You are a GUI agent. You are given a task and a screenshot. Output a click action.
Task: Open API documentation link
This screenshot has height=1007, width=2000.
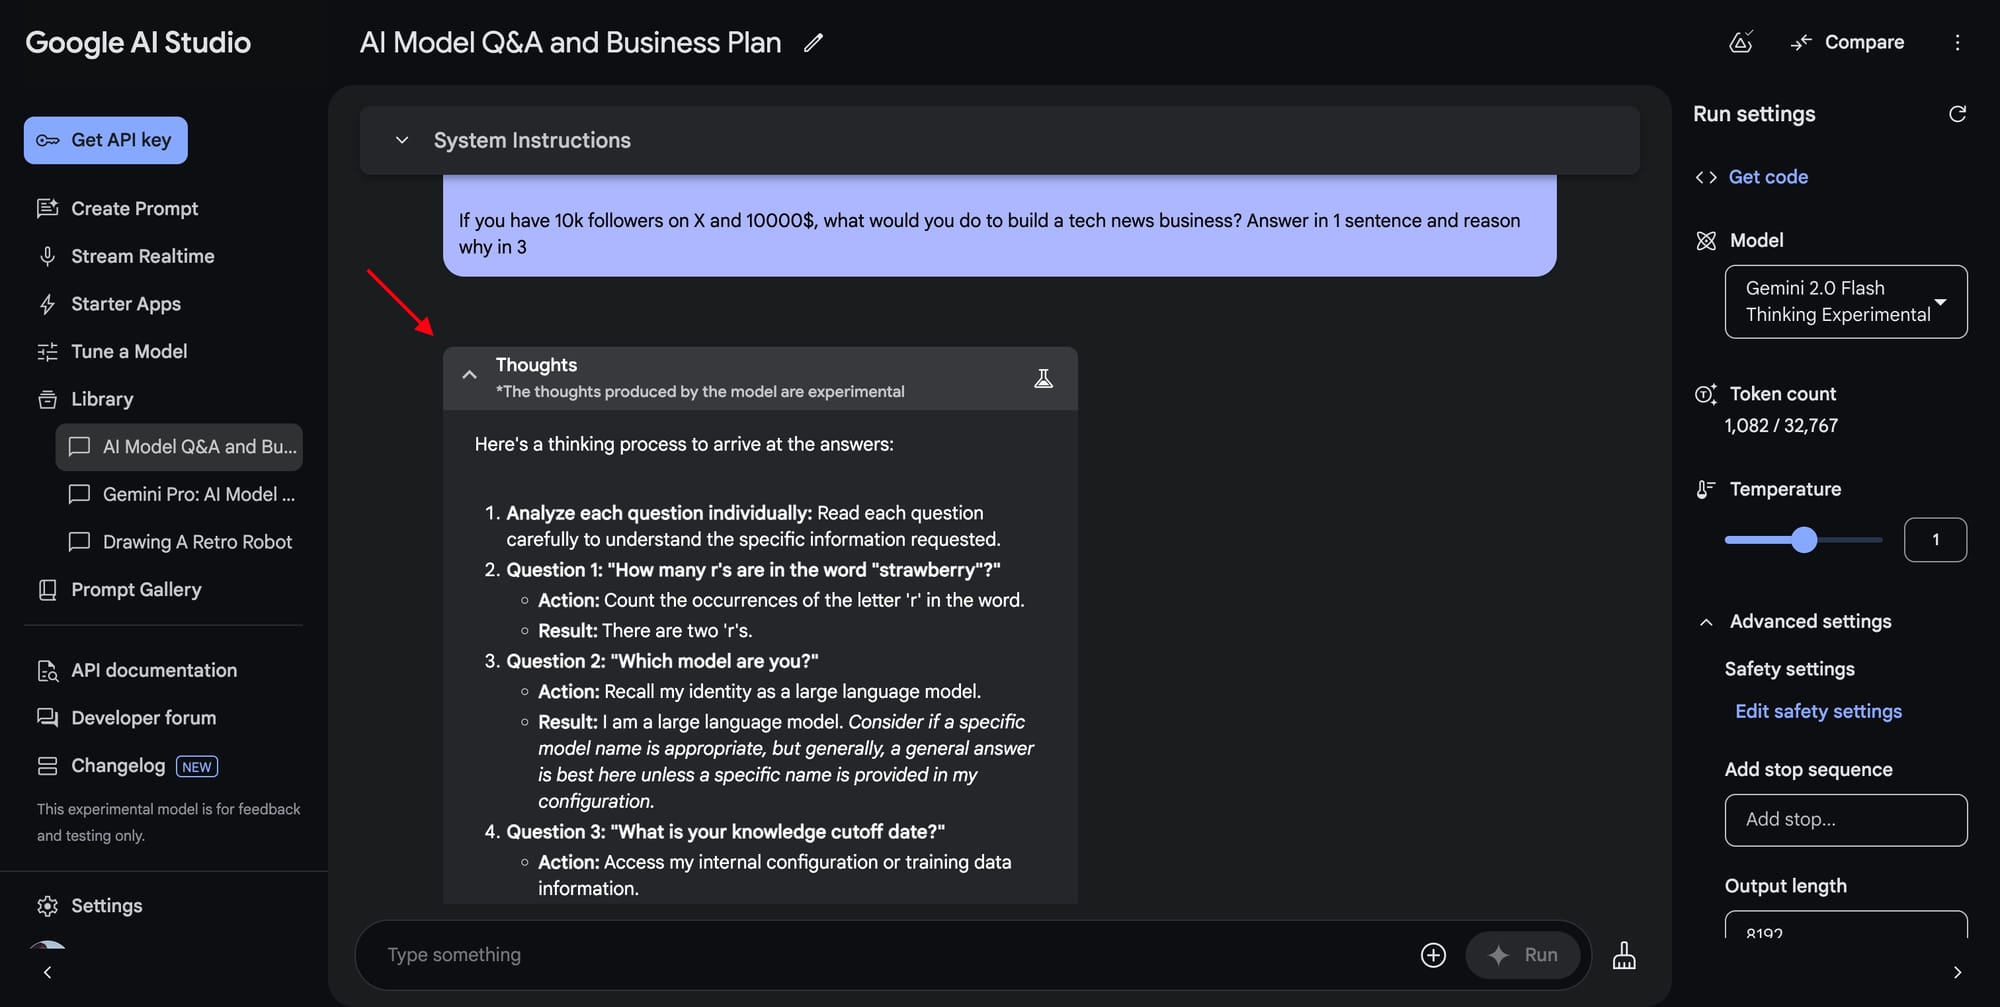point(154,670)
